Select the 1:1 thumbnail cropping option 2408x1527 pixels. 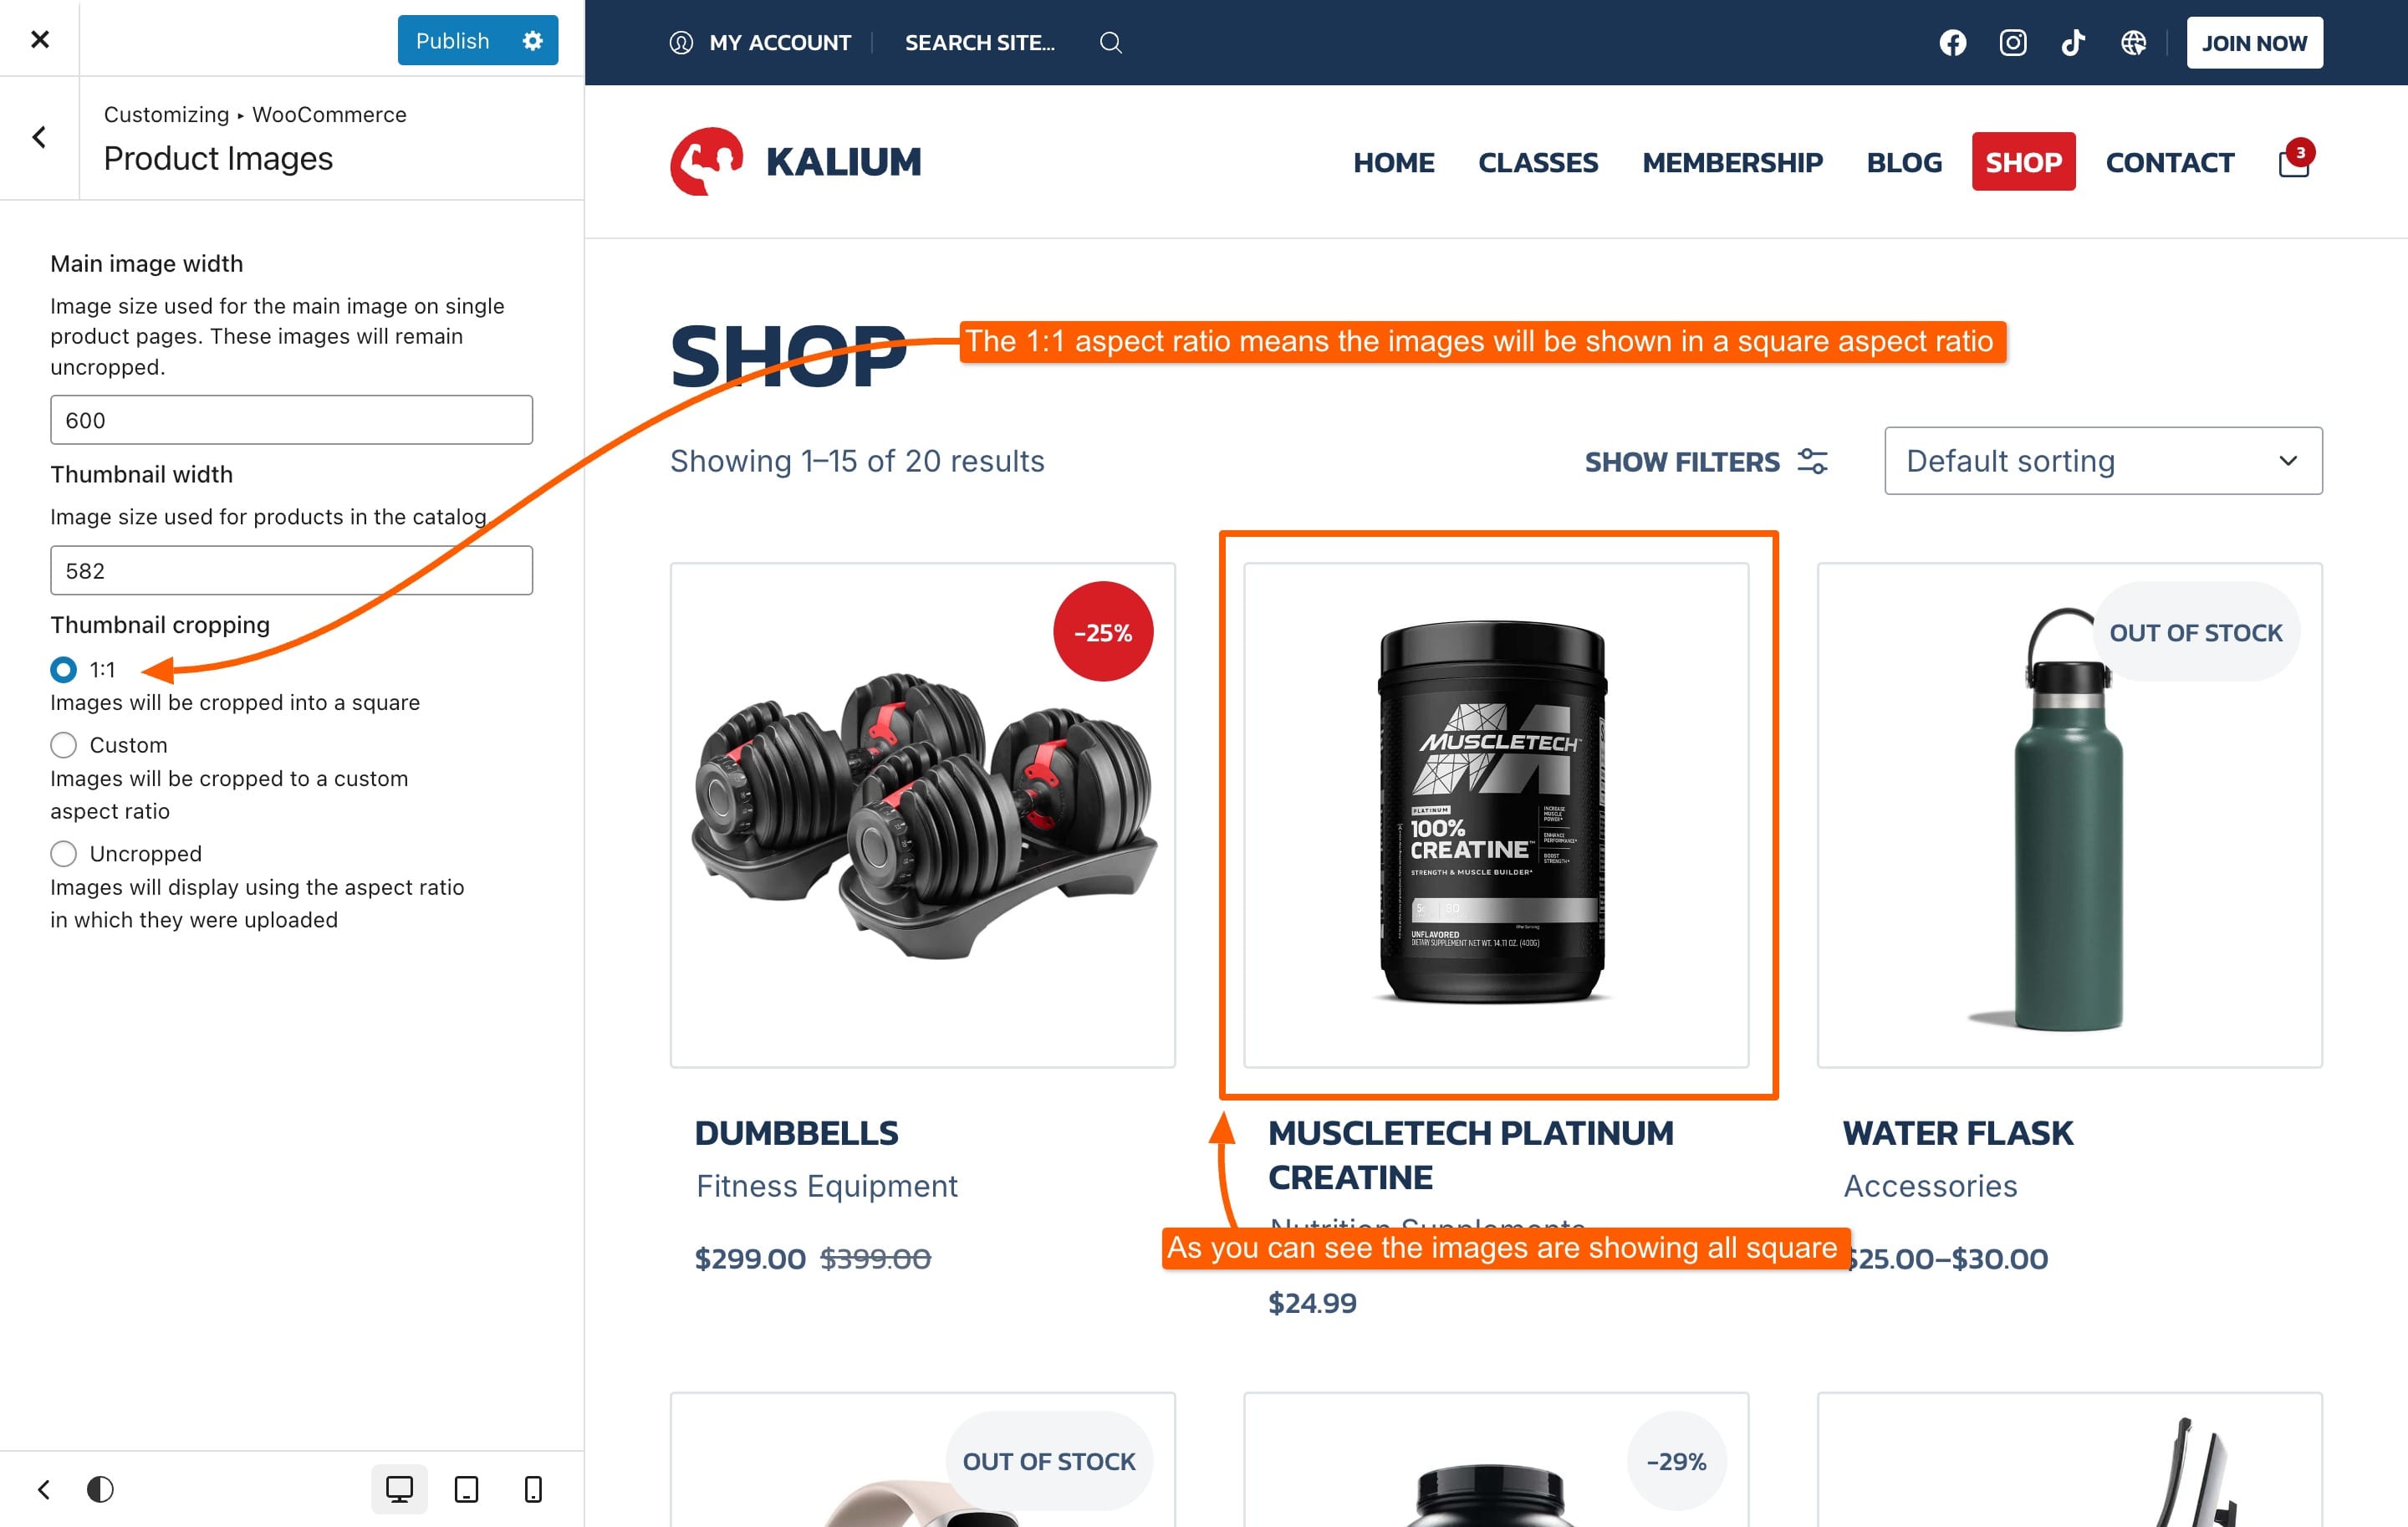63,669
